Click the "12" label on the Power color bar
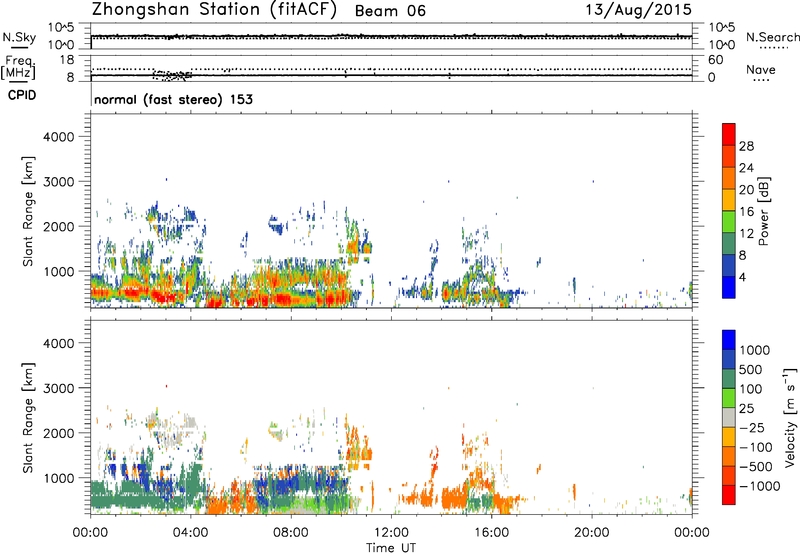This screenshot has height=554, width=800. tap(746, 234)
